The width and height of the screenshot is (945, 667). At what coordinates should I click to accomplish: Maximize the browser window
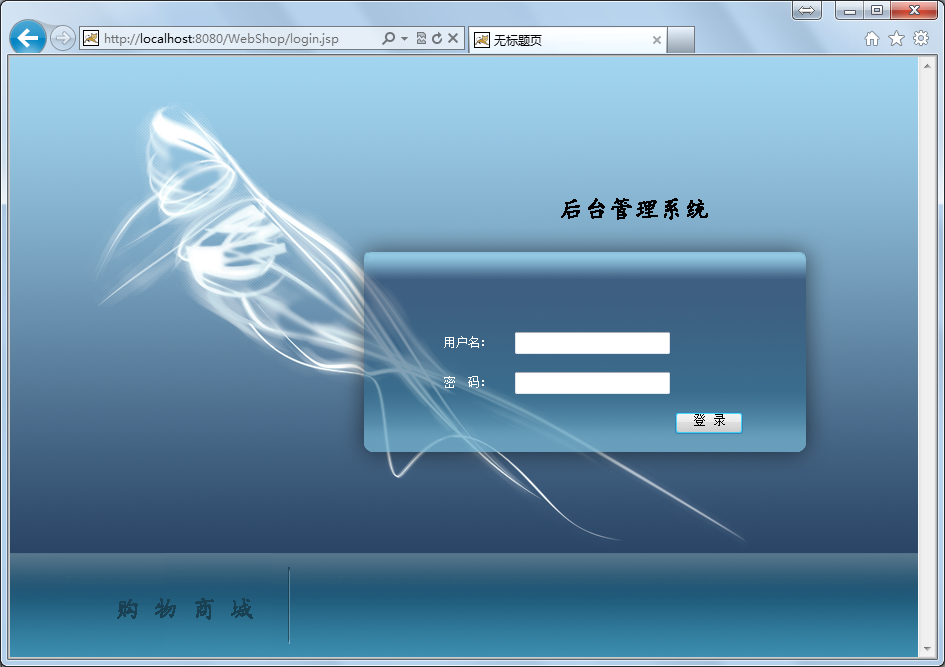877,10
